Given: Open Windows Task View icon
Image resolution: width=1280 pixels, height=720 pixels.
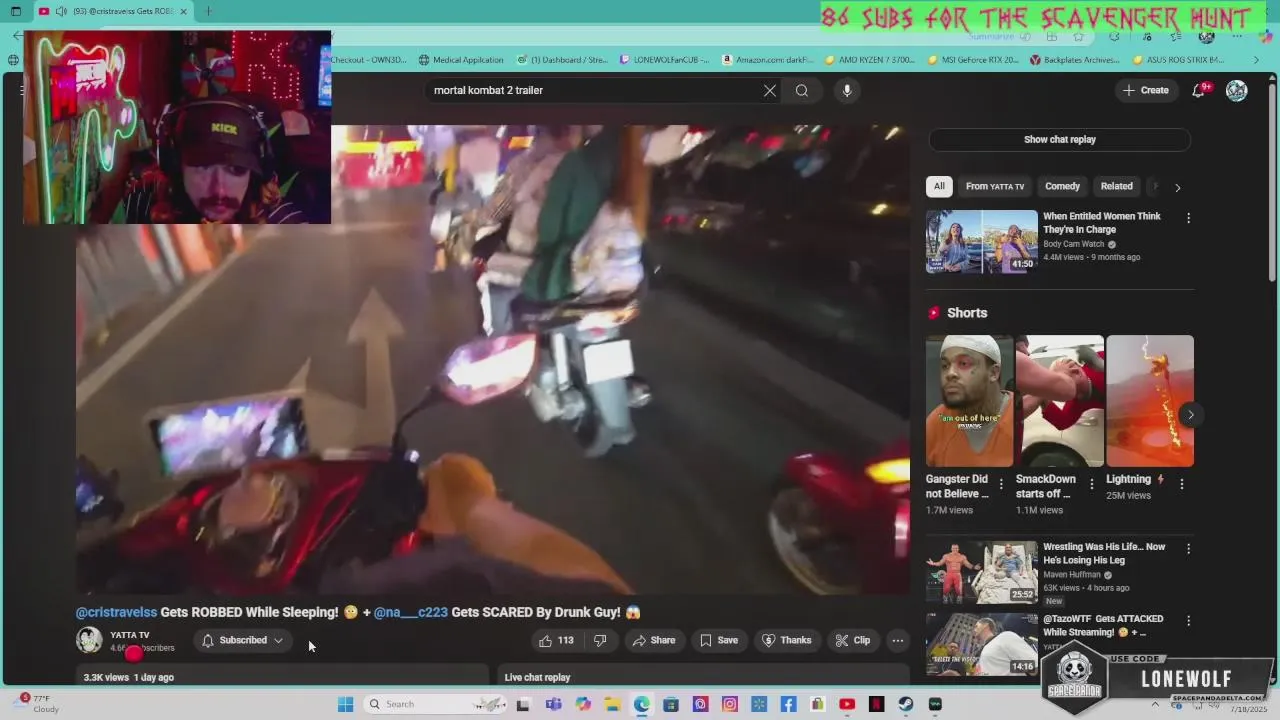Looking at the screenshot, I should click(523, 704).
